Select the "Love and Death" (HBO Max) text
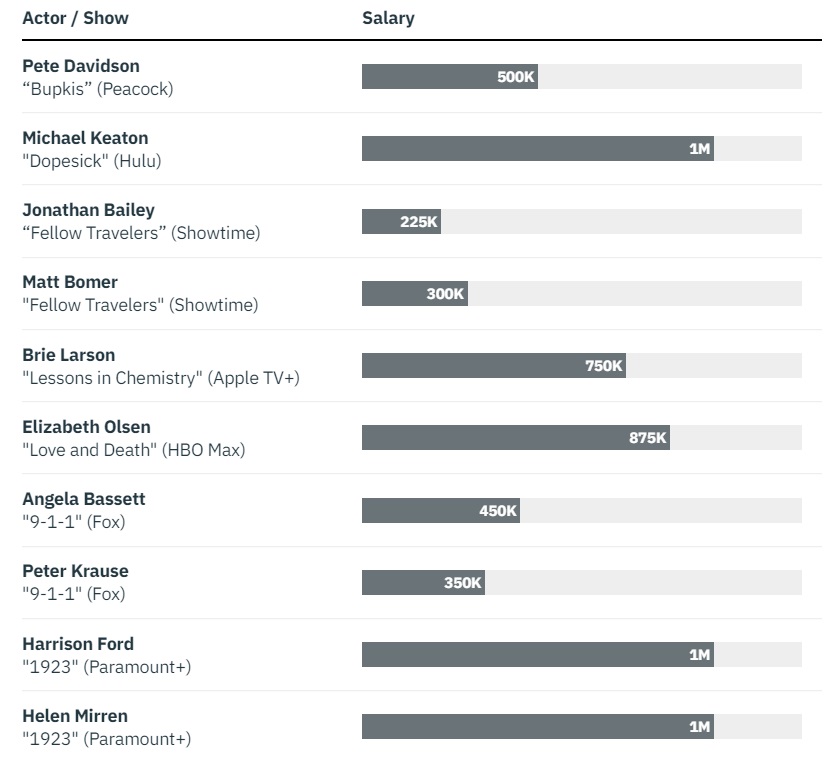The height and width of the screenshot is (760, 839). pos(134,450)
